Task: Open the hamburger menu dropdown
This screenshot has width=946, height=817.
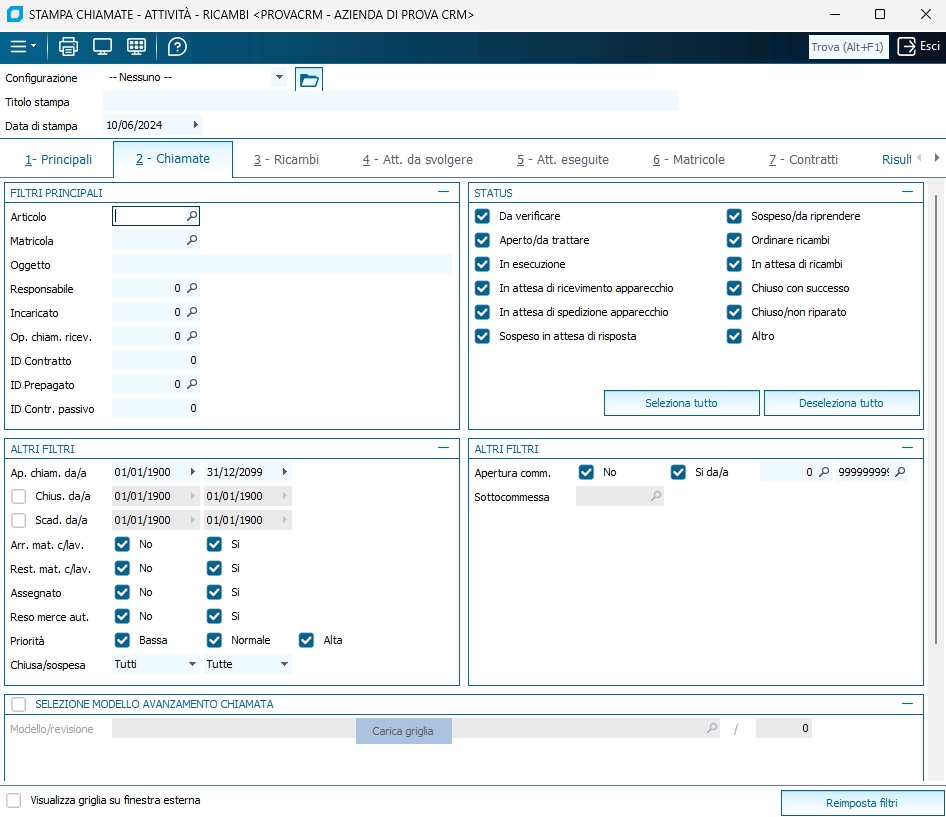Action: tap(23, 47)
